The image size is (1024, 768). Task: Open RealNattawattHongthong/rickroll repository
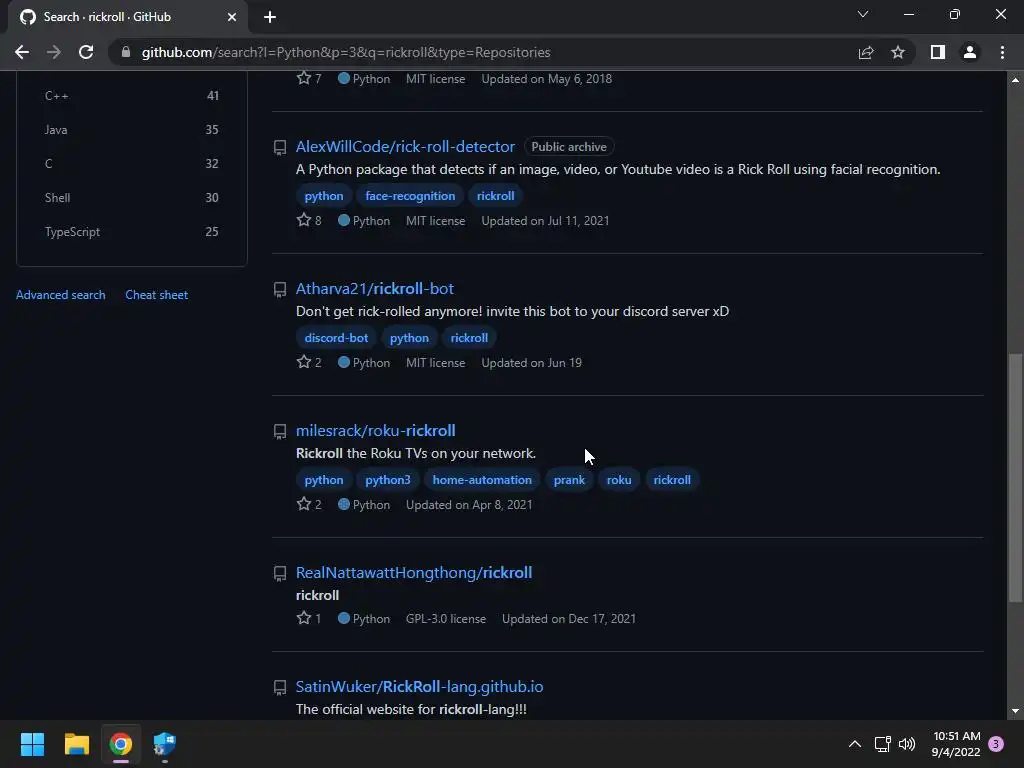(414, 572)
